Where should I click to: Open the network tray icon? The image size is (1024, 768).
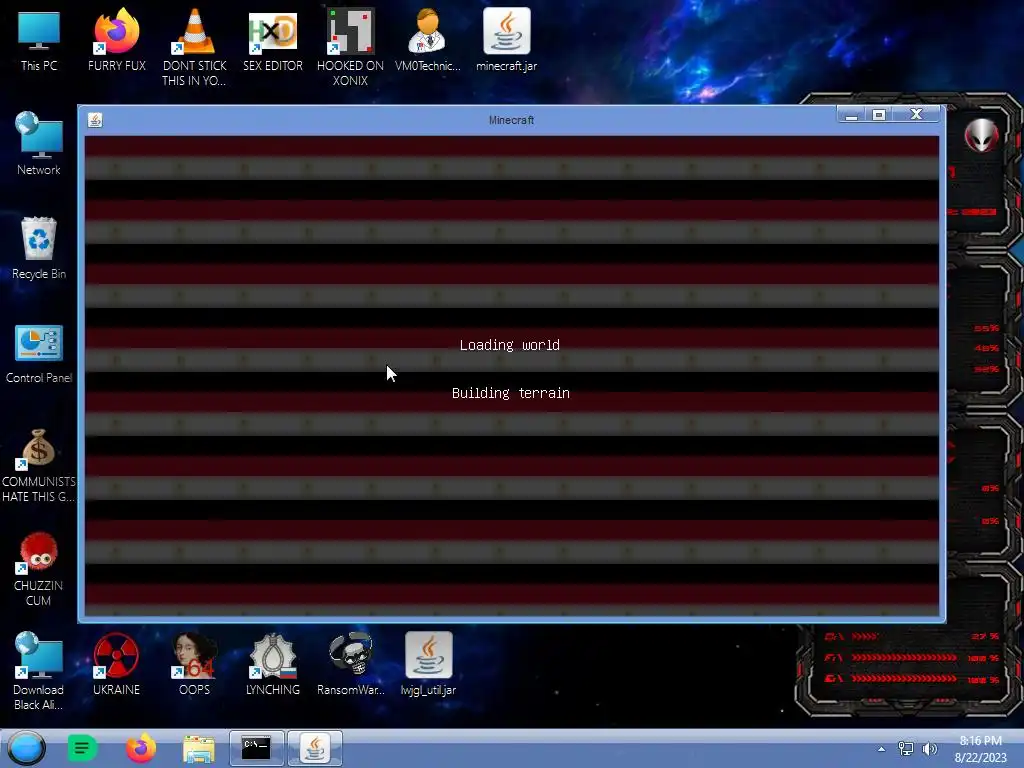point(906,749)
